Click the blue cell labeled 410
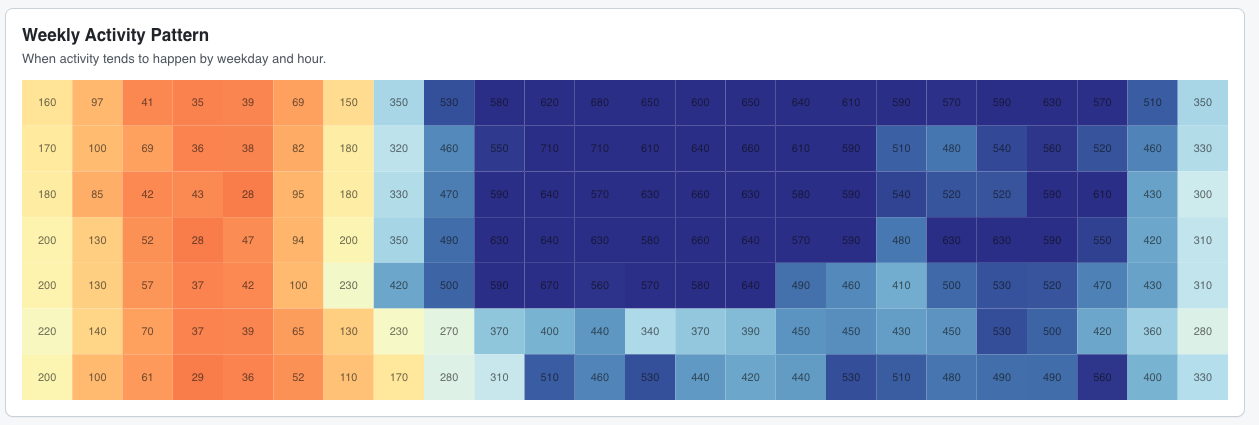The height and width of the screenshot is (425, 1259). point(901,286)
